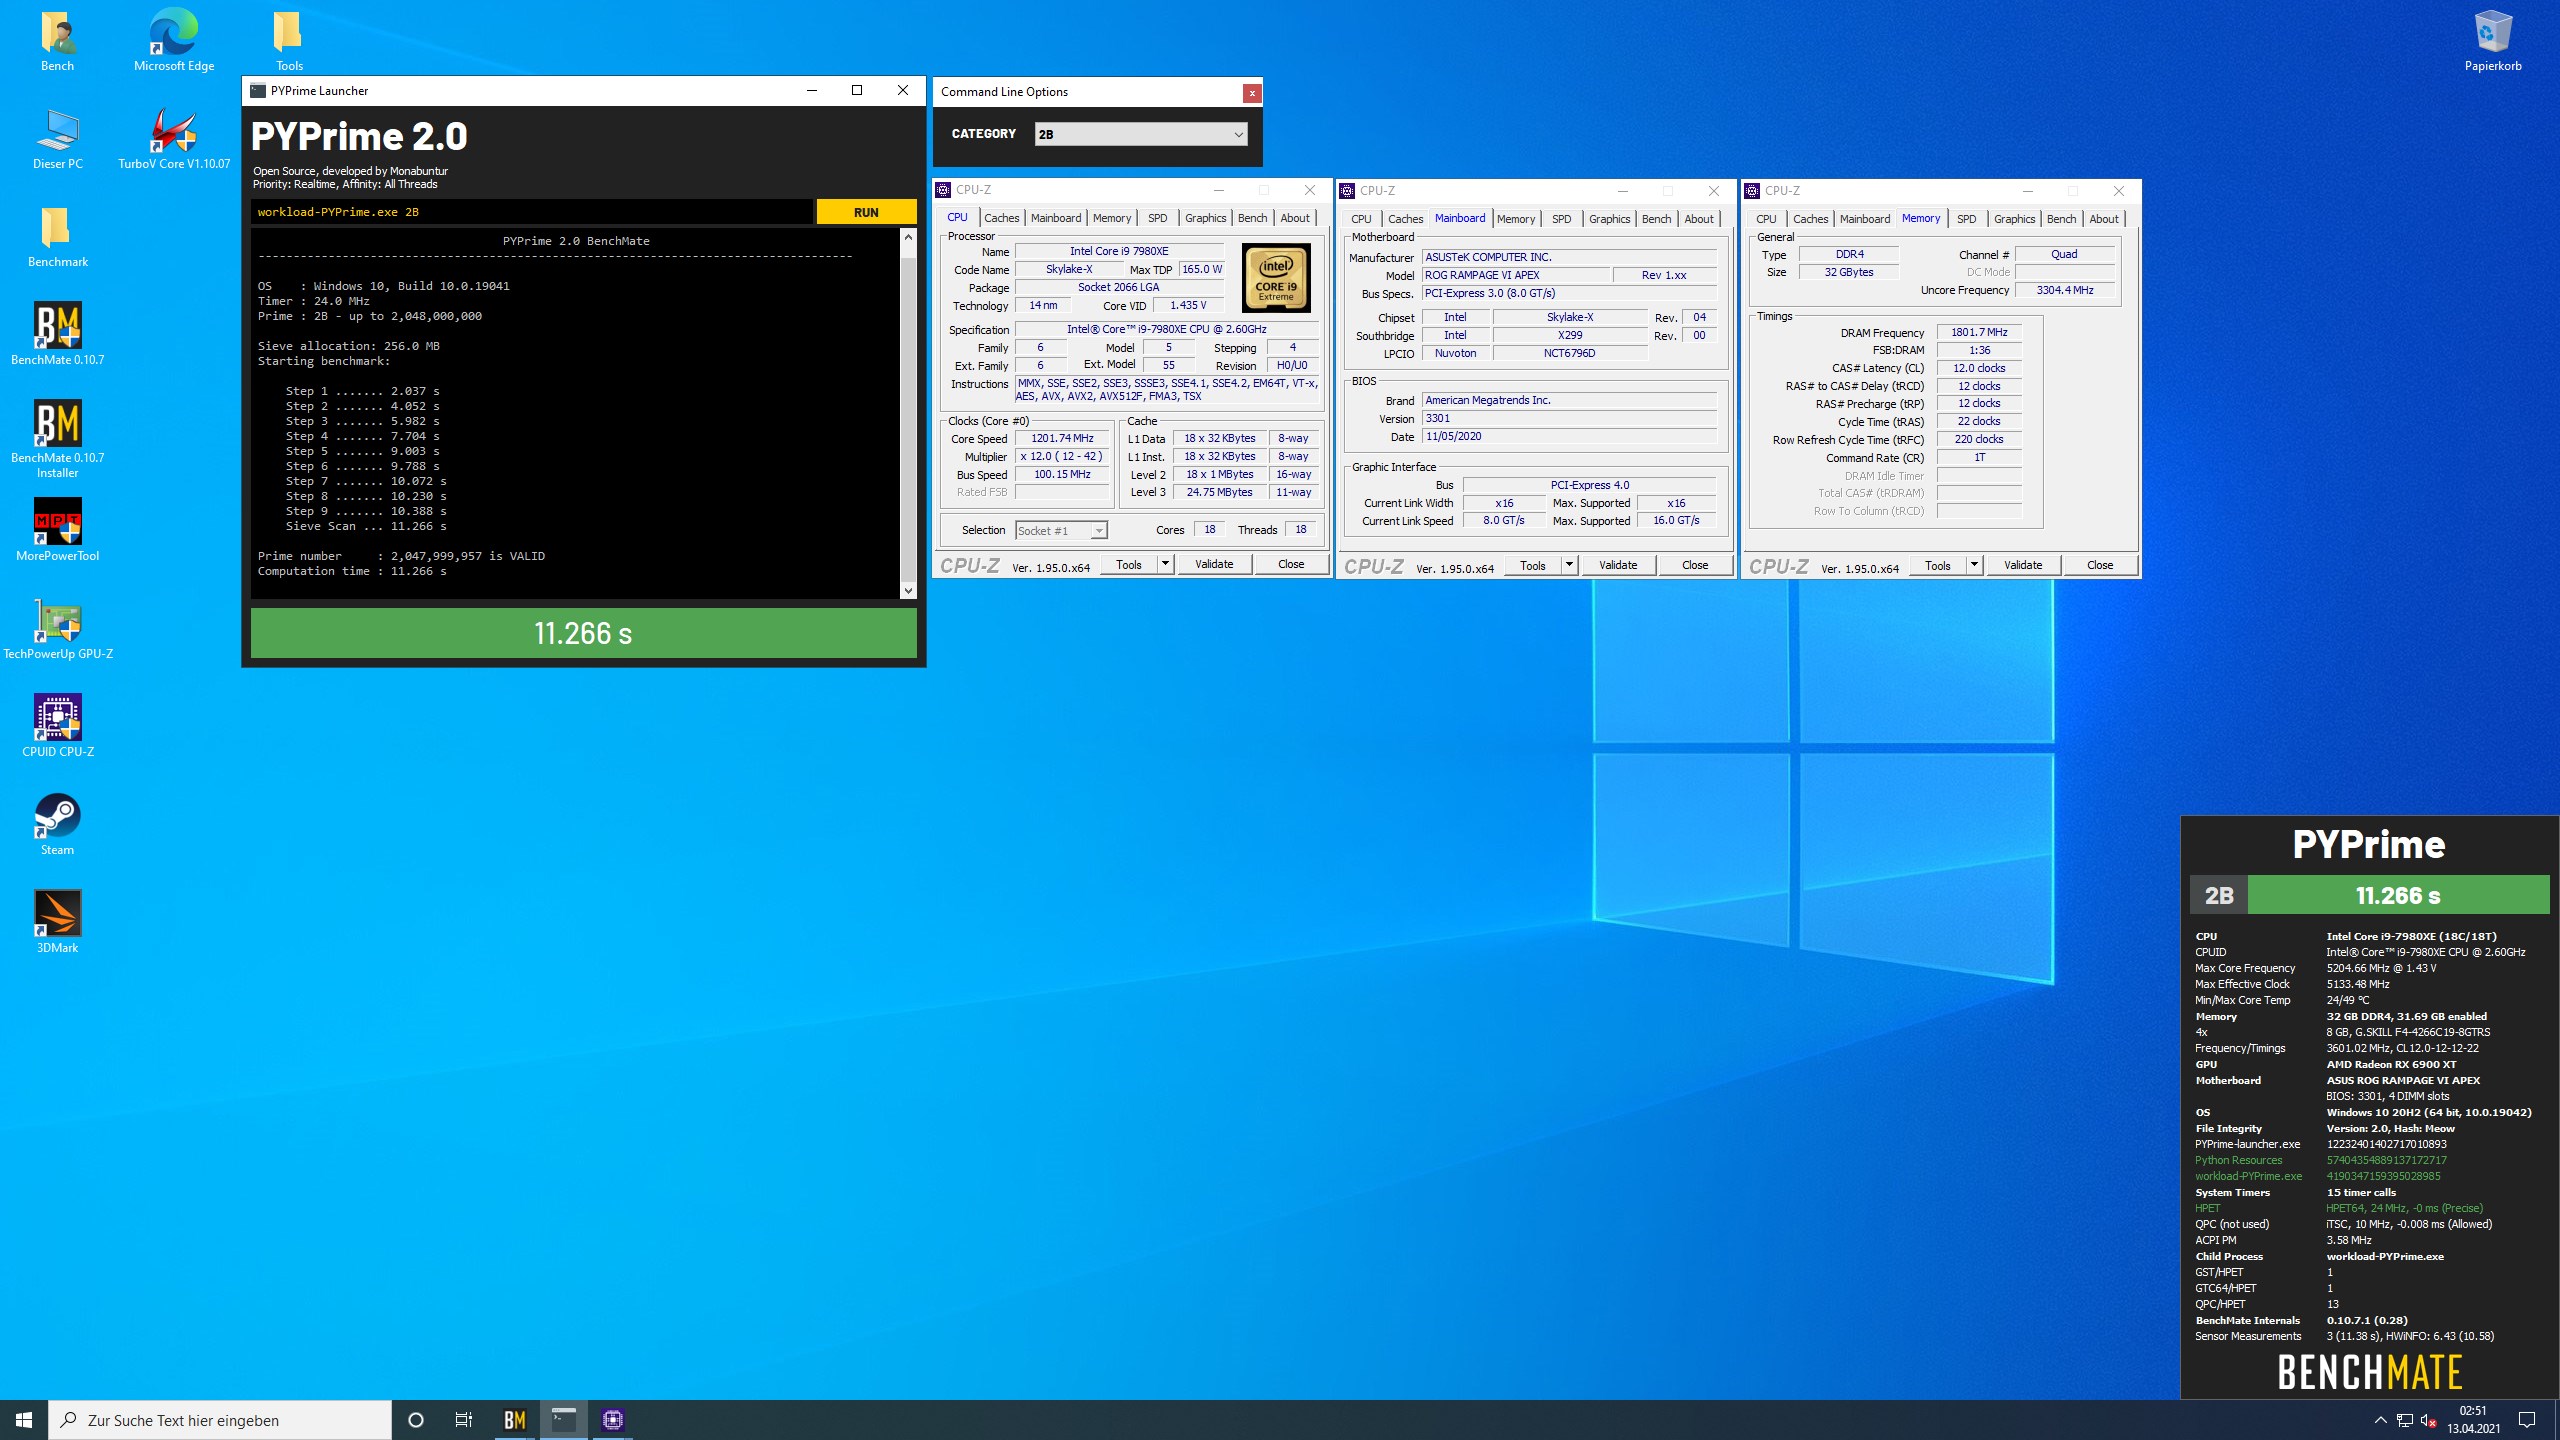
Task: Launch the BenchMate 0.10.7 desktop shortcut
Action: pyautogui.click(x=57, y=335)
